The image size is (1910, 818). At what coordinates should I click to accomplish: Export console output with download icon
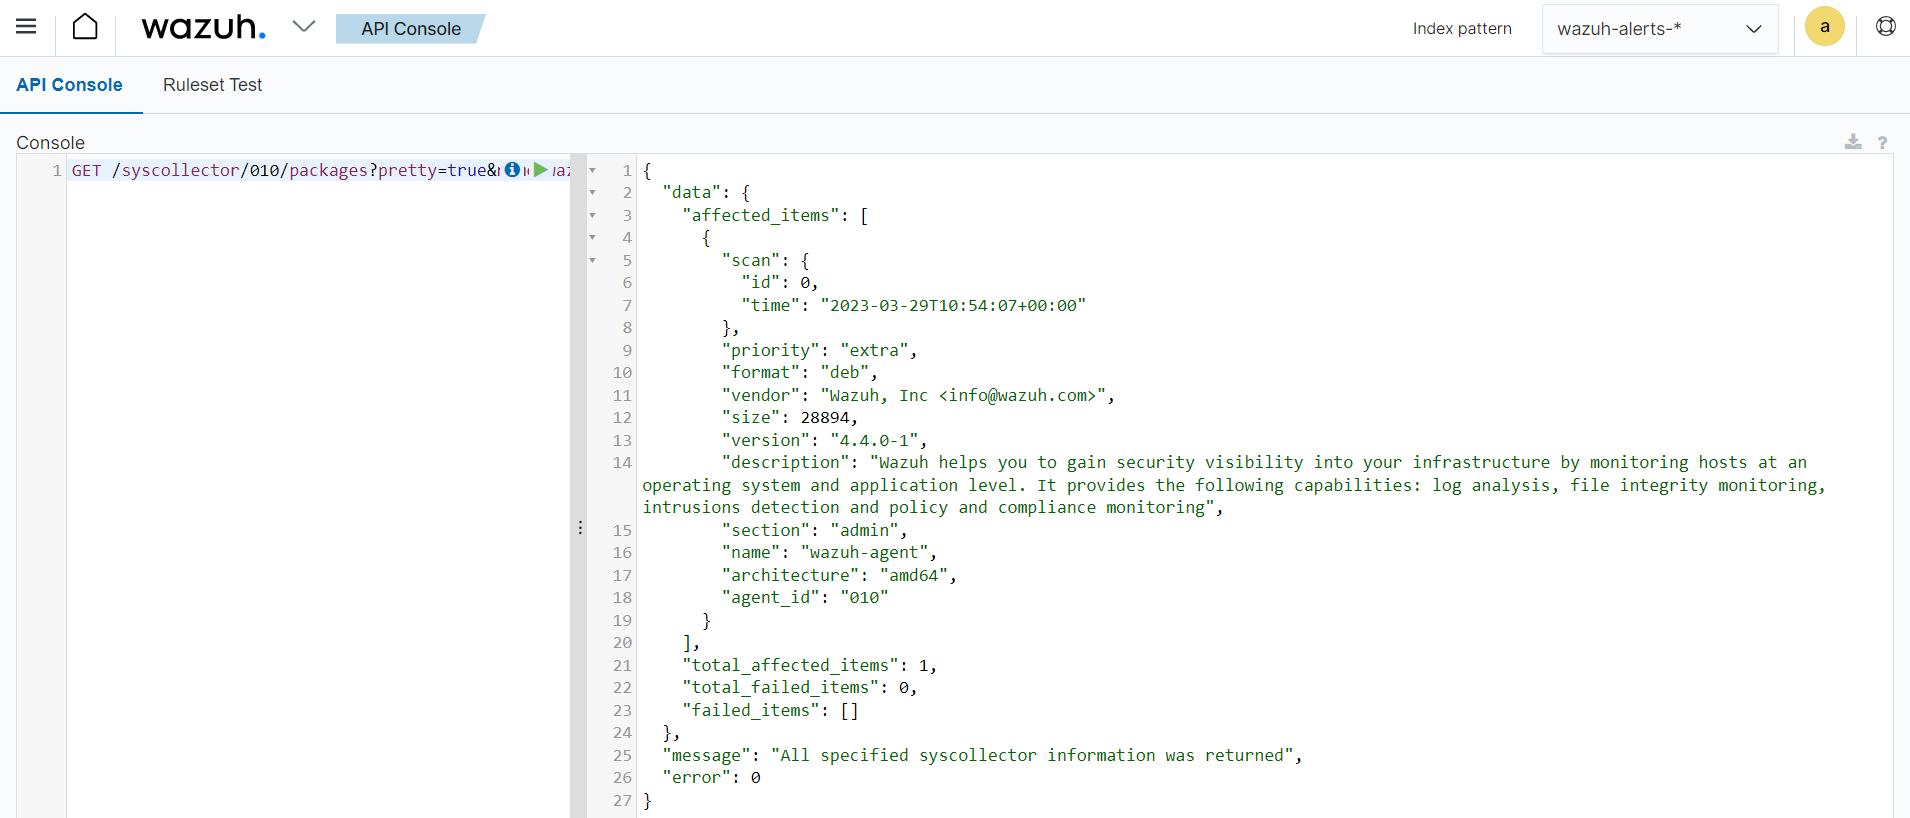pyautogui.click(x=1853, y=142)
